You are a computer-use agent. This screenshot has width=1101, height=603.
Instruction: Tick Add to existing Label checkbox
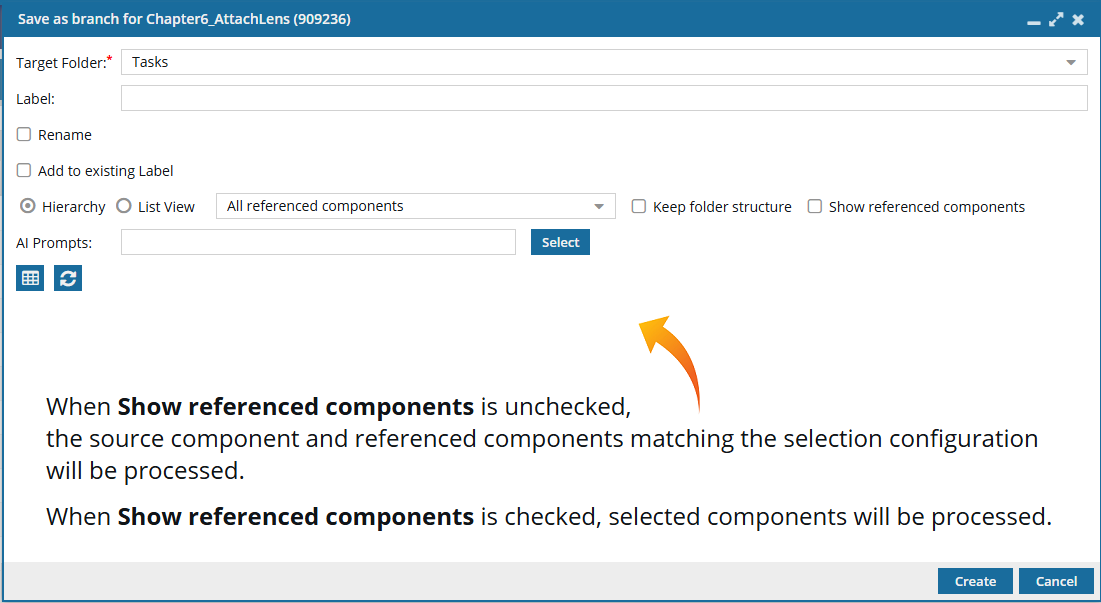24,170
